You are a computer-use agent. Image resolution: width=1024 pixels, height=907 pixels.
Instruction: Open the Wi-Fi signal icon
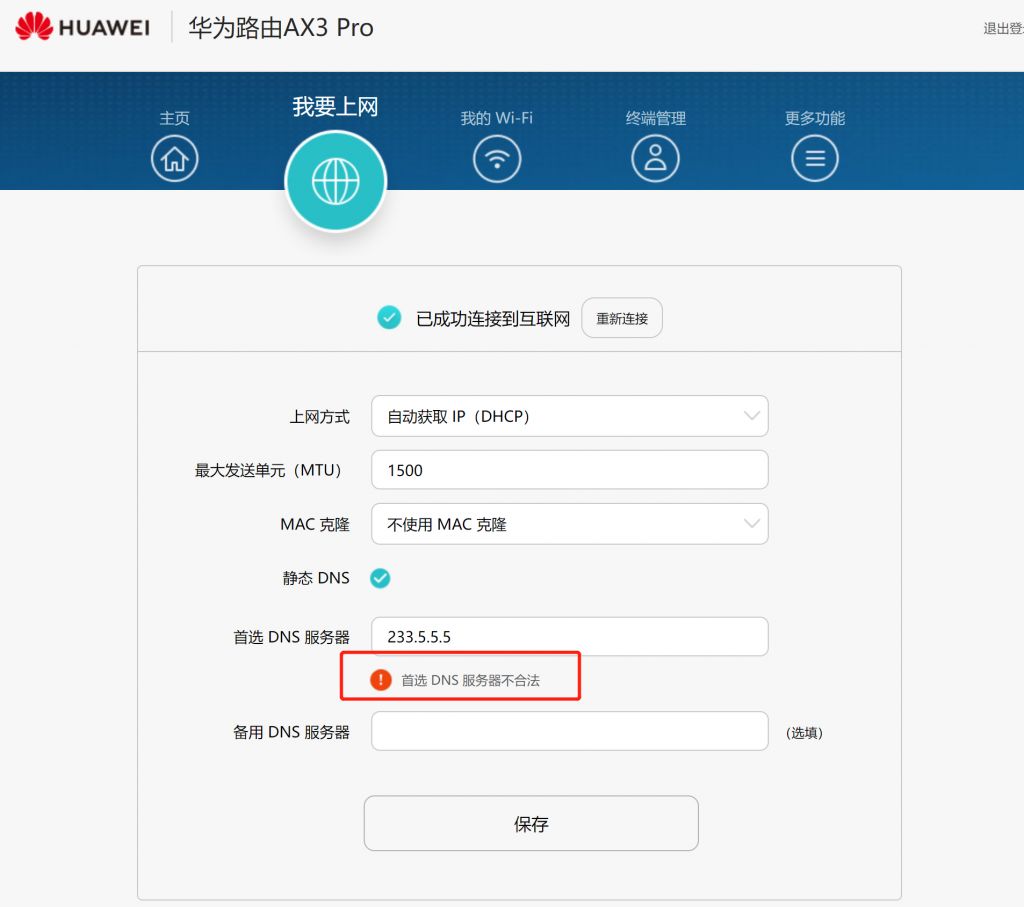(497, 159)
